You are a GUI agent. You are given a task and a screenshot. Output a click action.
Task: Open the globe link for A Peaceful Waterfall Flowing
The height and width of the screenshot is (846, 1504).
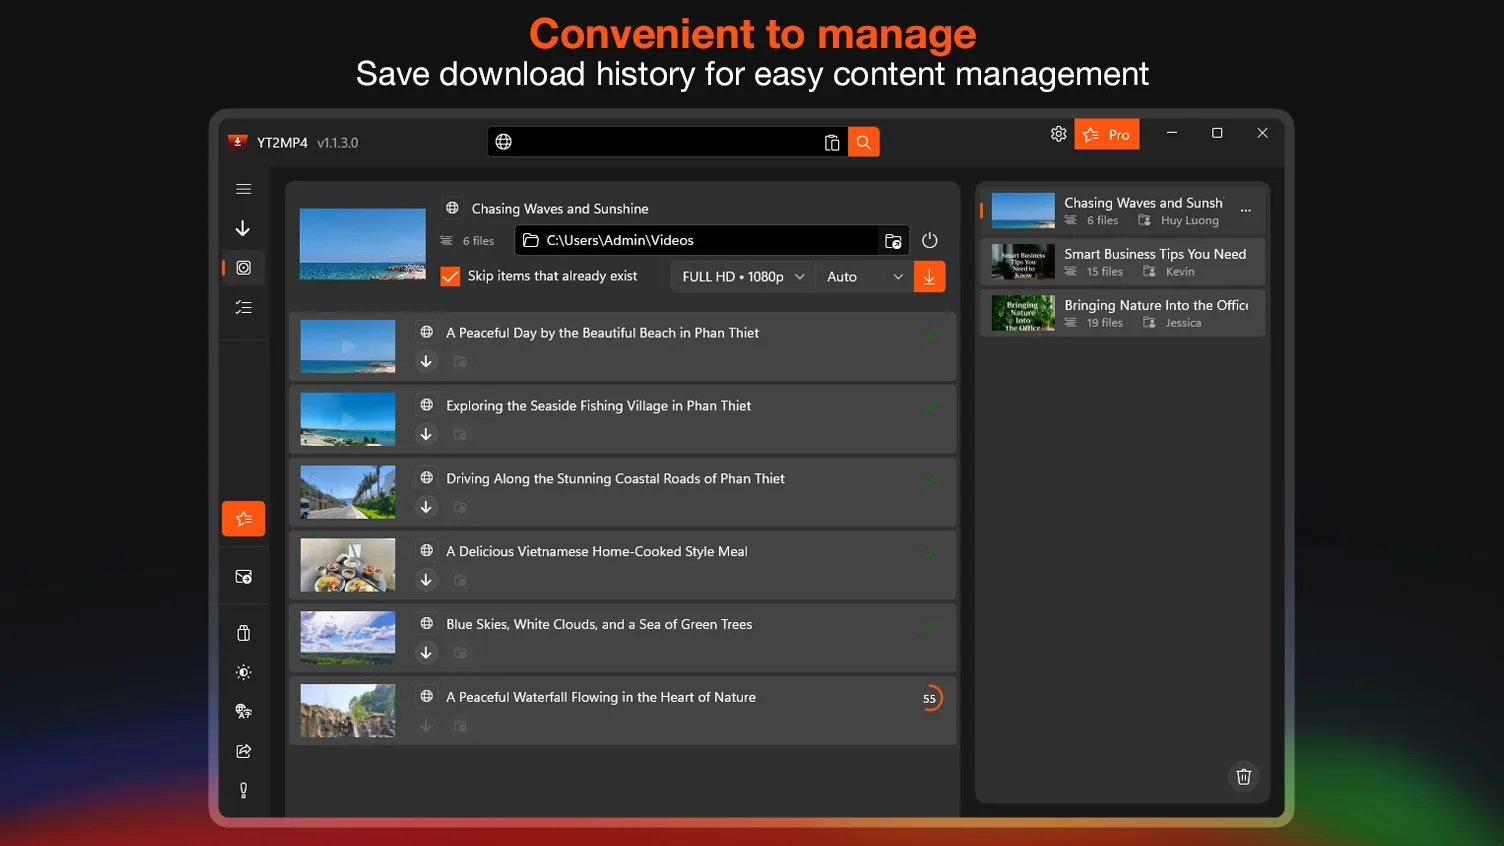427,697
